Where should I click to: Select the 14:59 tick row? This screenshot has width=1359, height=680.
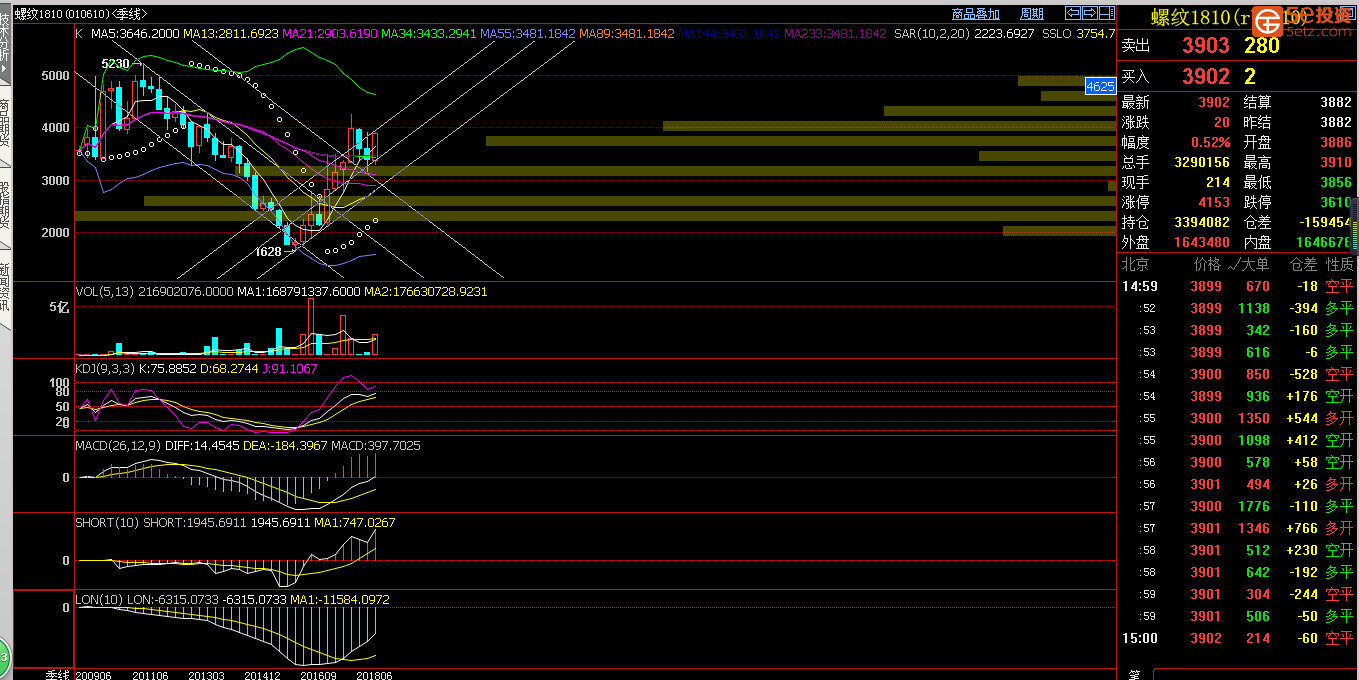[1237, 286]
